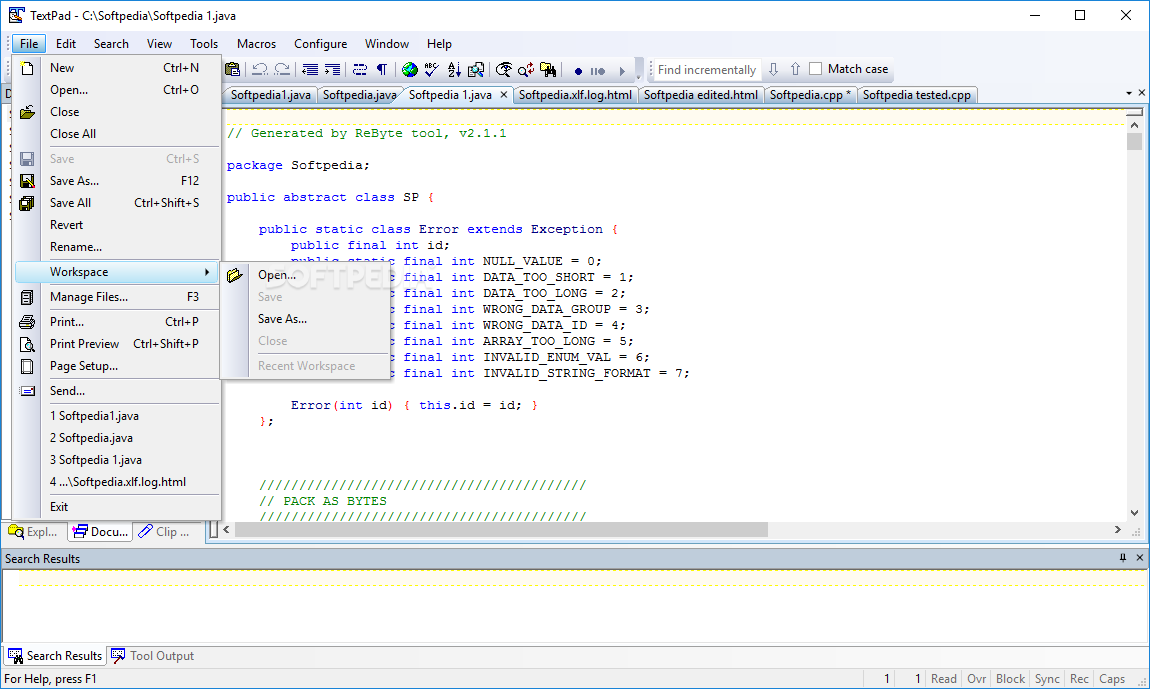The height and width of the screenshot is (689, 1150).
Task: Switch to the Softpedia edited.html tab
Action: pos(700,95)
